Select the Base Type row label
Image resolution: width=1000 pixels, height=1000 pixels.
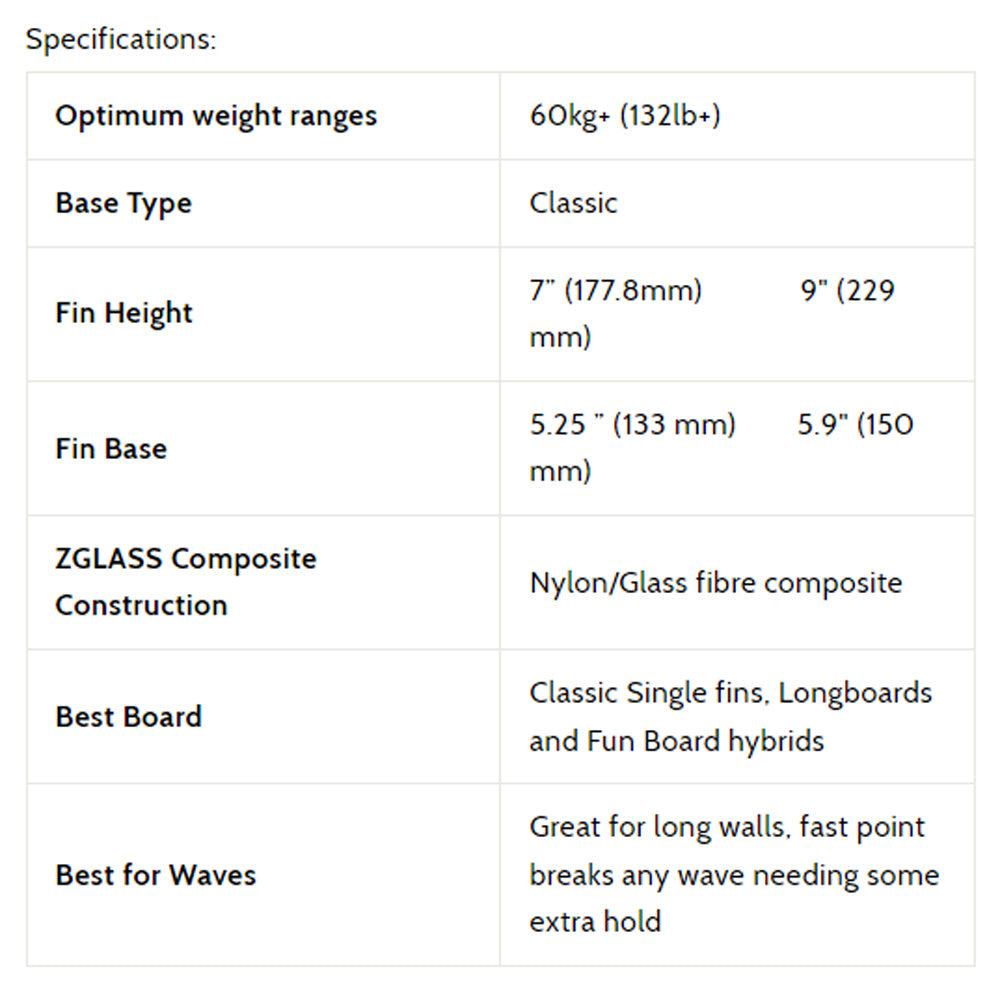[x=123, y=203]
